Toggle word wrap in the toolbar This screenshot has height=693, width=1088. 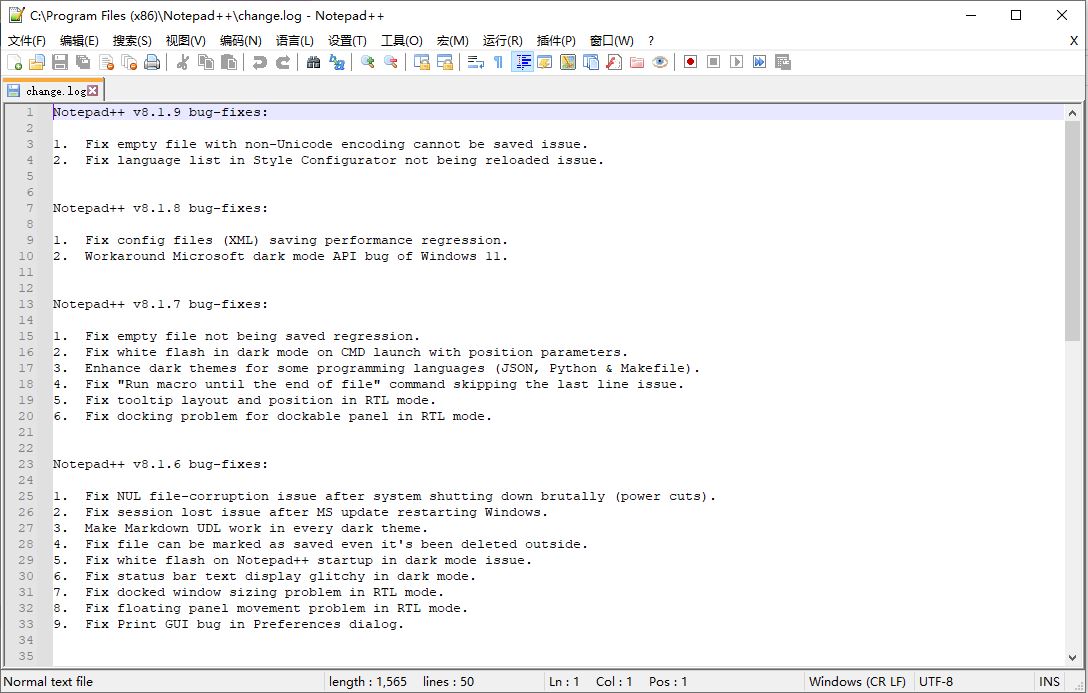coord(475,62)
